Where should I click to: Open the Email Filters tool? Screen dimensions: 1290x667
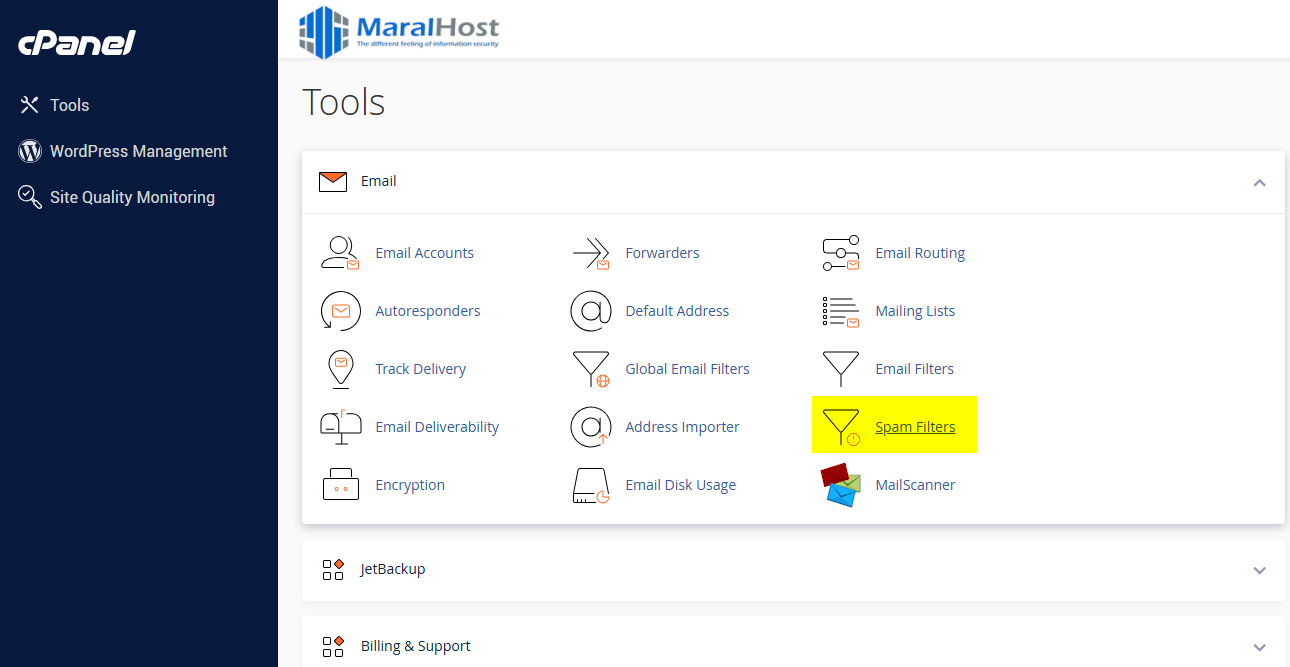[914, 369]
